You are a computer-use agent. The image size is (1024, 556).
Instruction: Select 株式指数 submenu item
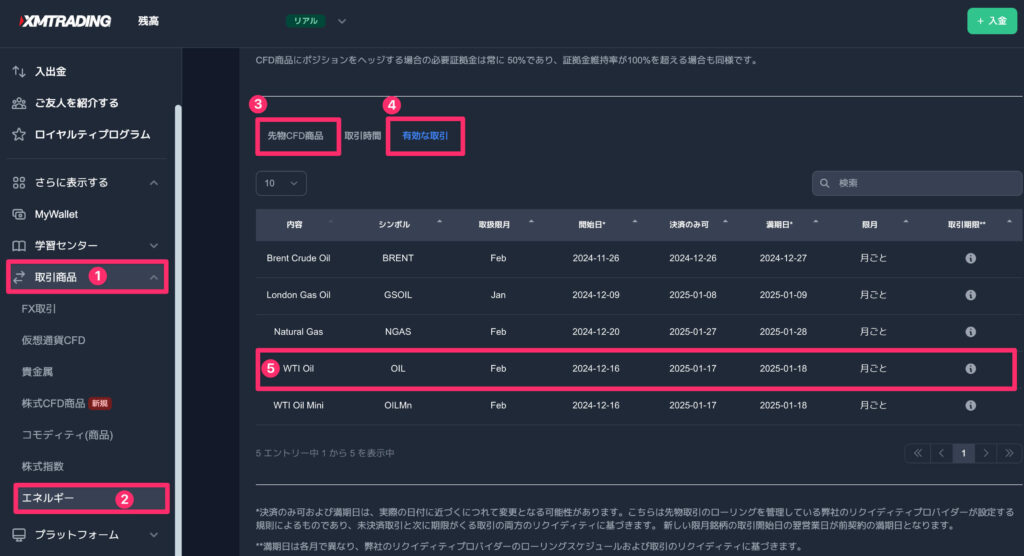tap(42, 466)
